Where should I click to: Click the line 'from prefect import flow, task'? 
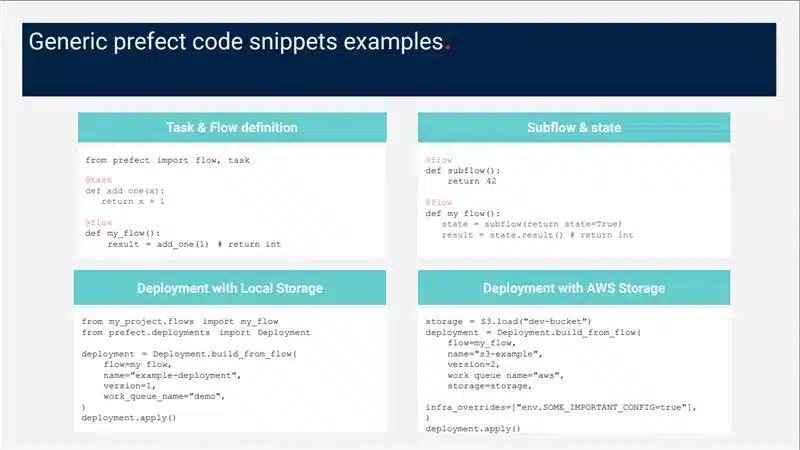point(167,160)
